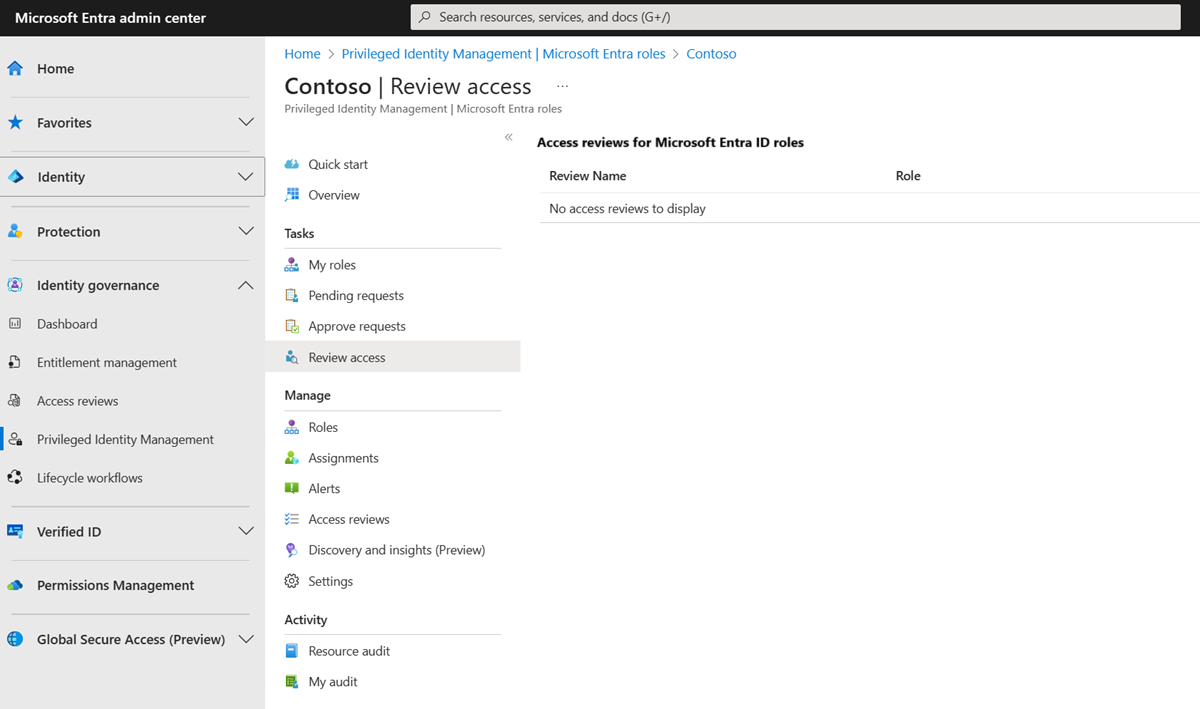Expand the Verified ID section chevron
This screenshot has width=1200, height=709.
(x=246, y=531)
